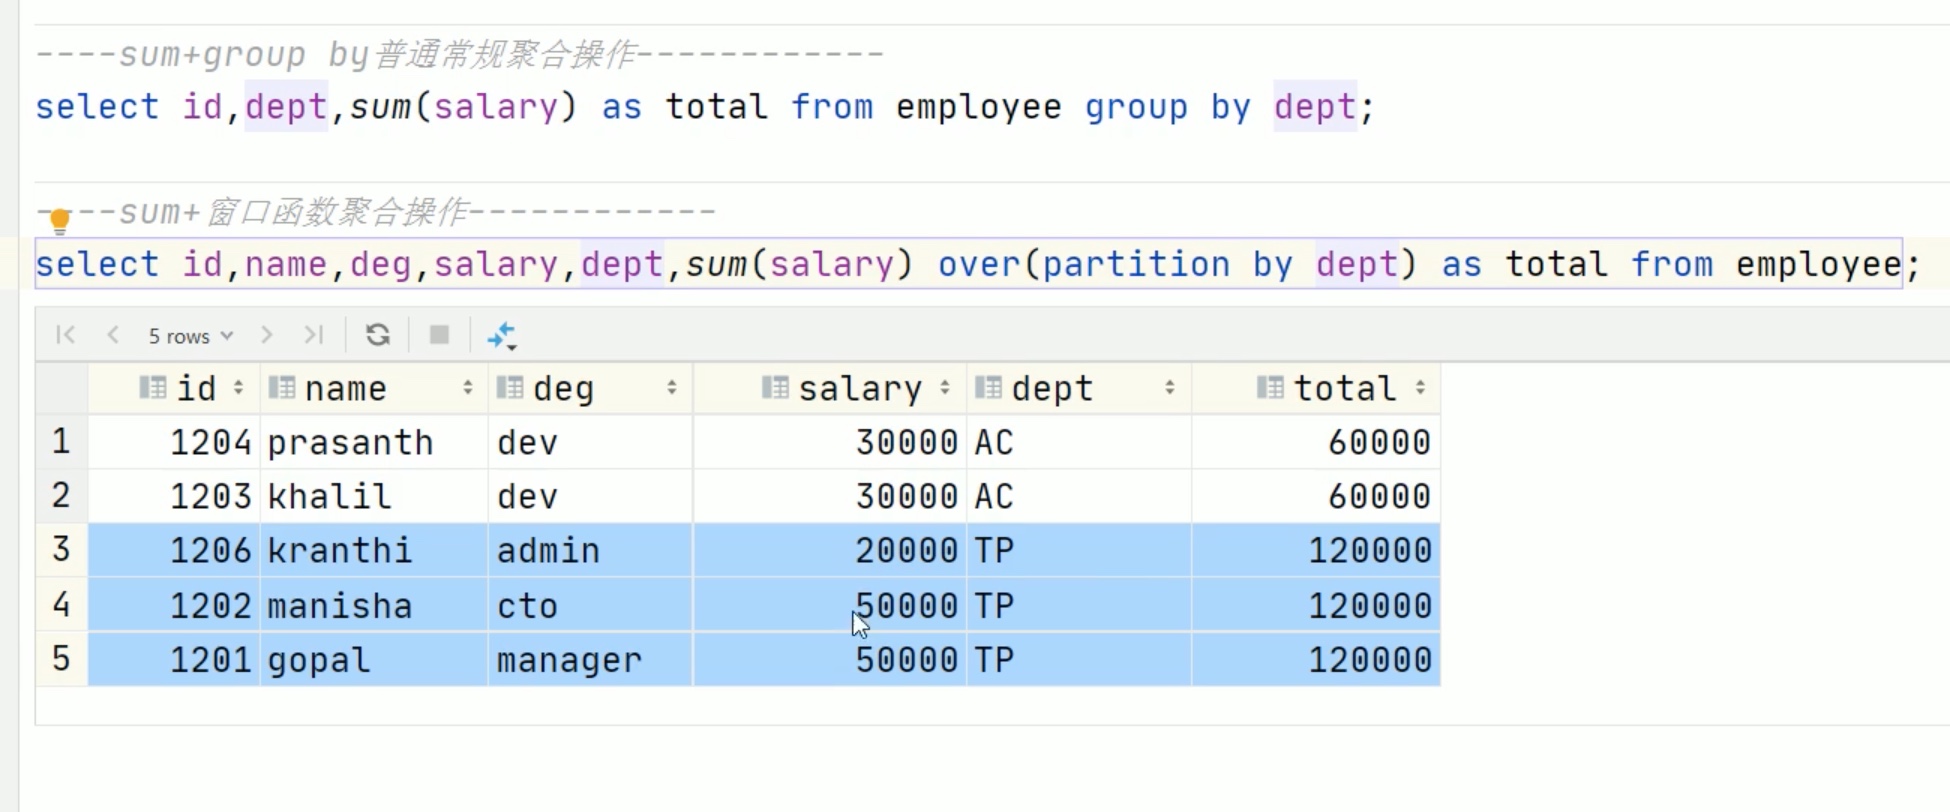1950x812 pixels.
Task: Click the yellow light bulb intention icon
Action: [x=59, y=220]
